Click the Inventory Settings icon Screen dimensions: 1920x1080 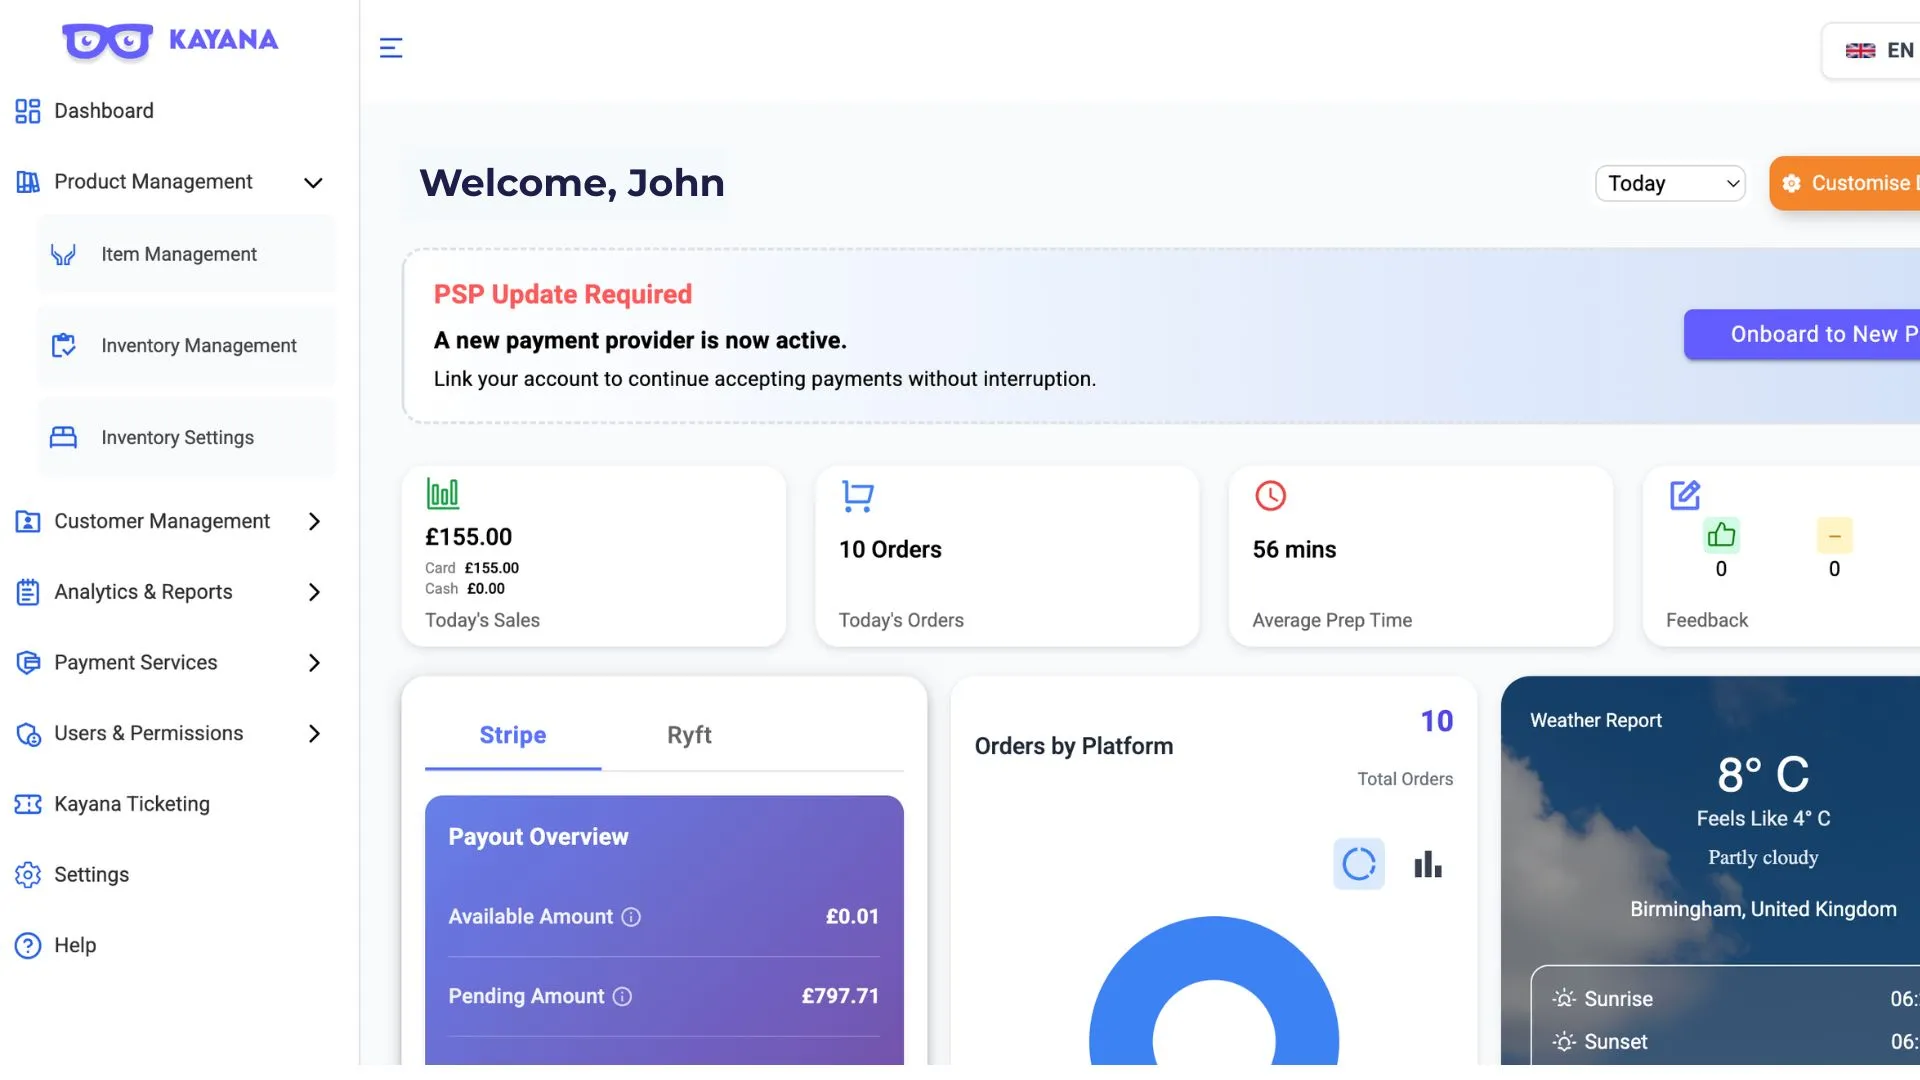tap(63, 437)
